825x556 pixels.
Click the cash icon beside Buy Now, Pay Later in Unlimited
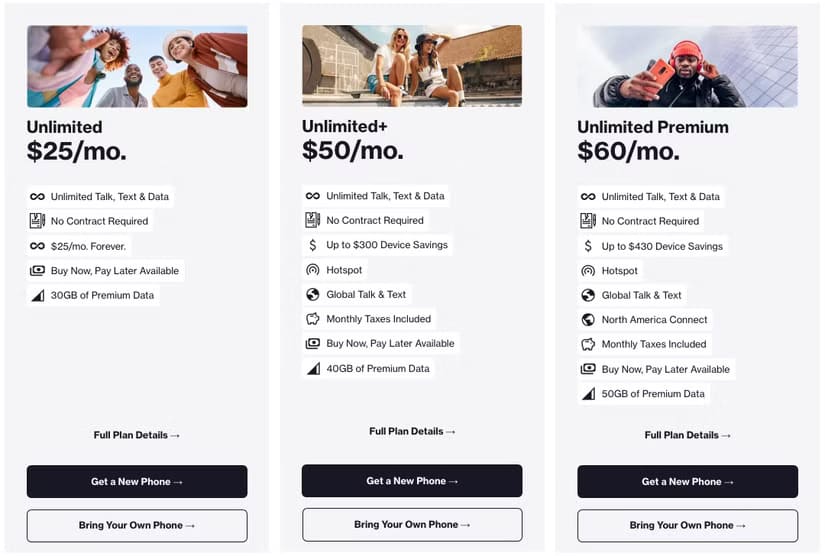click(x=37, y=271)
